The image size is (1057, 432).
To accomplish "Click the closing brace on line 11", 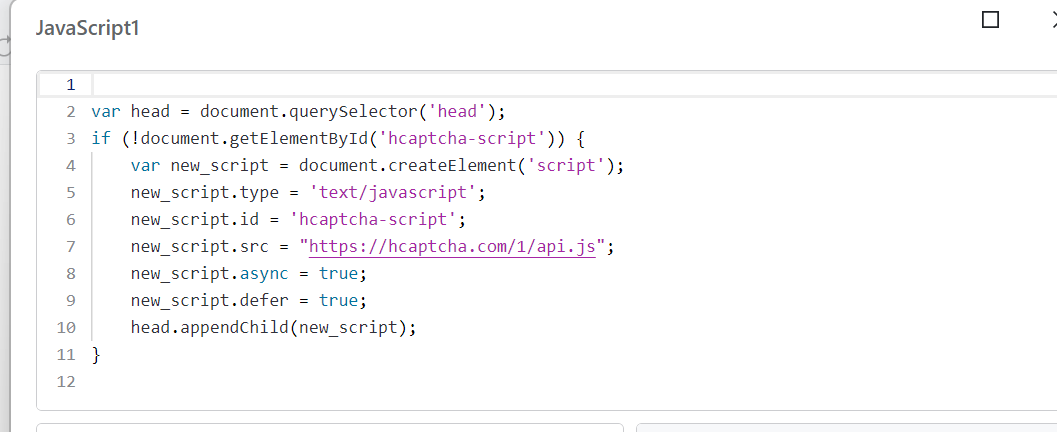I will [x=96, y=354].
